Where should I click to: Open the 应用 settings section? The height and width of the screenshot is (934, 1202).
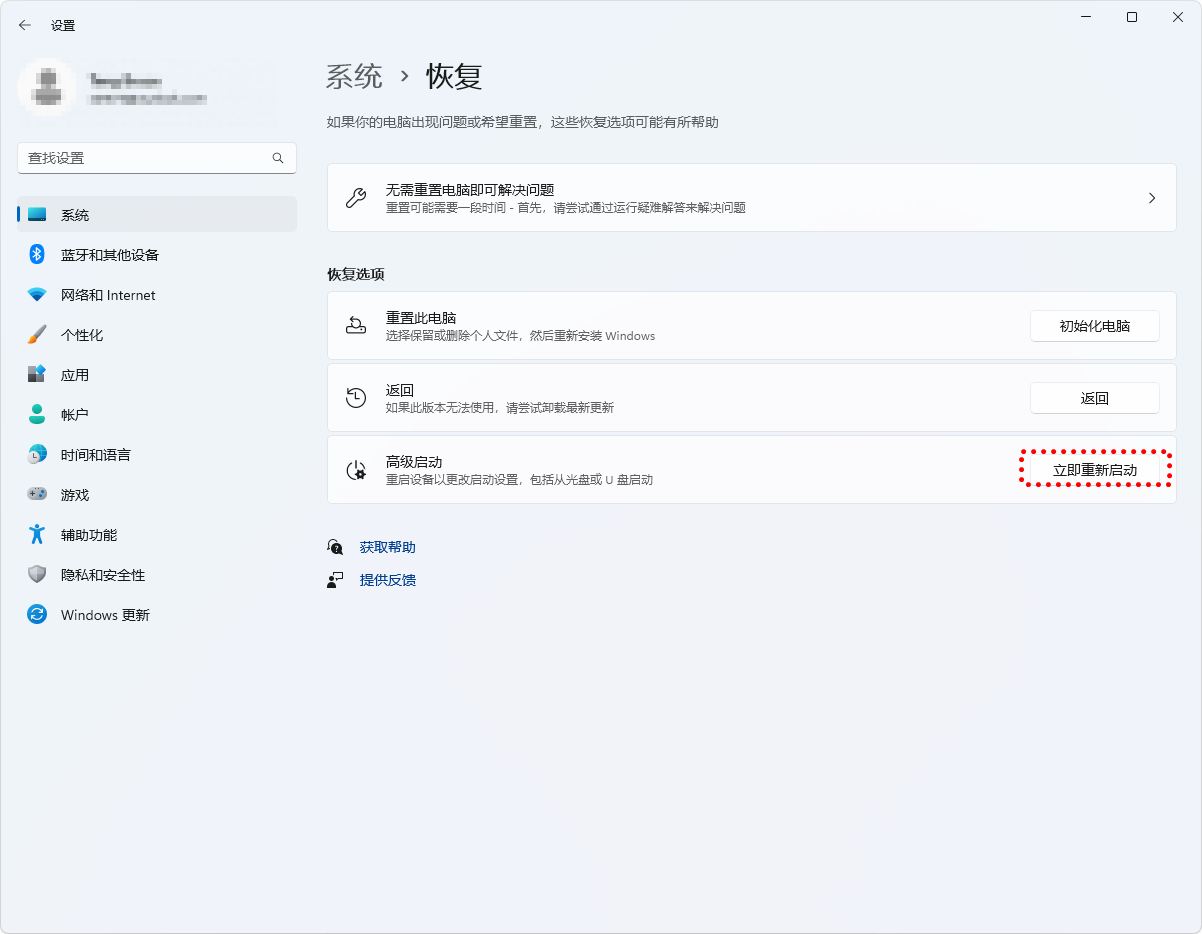75,375
